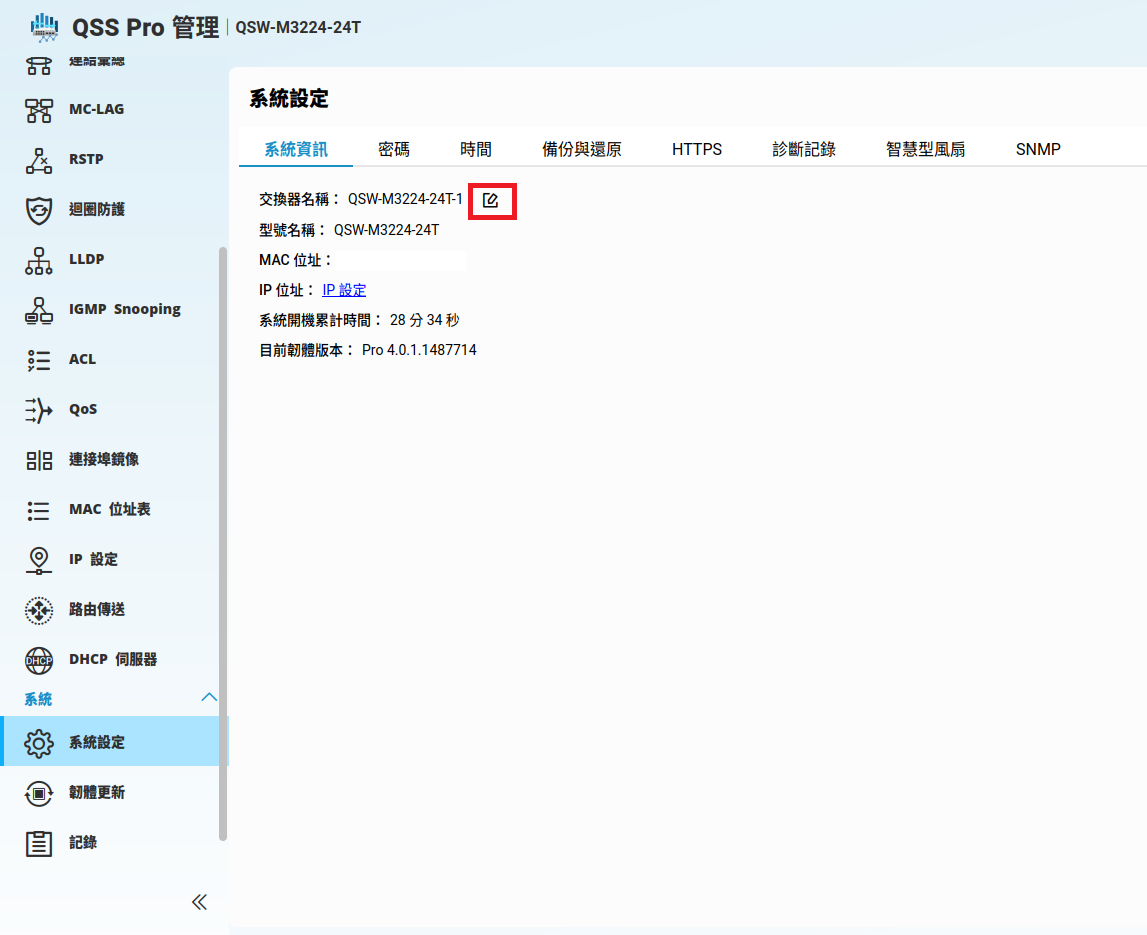Viewport: 1147px width, 935px height.
Task: Switch to the 系統資訊 tab
Action: pos(296,149)
